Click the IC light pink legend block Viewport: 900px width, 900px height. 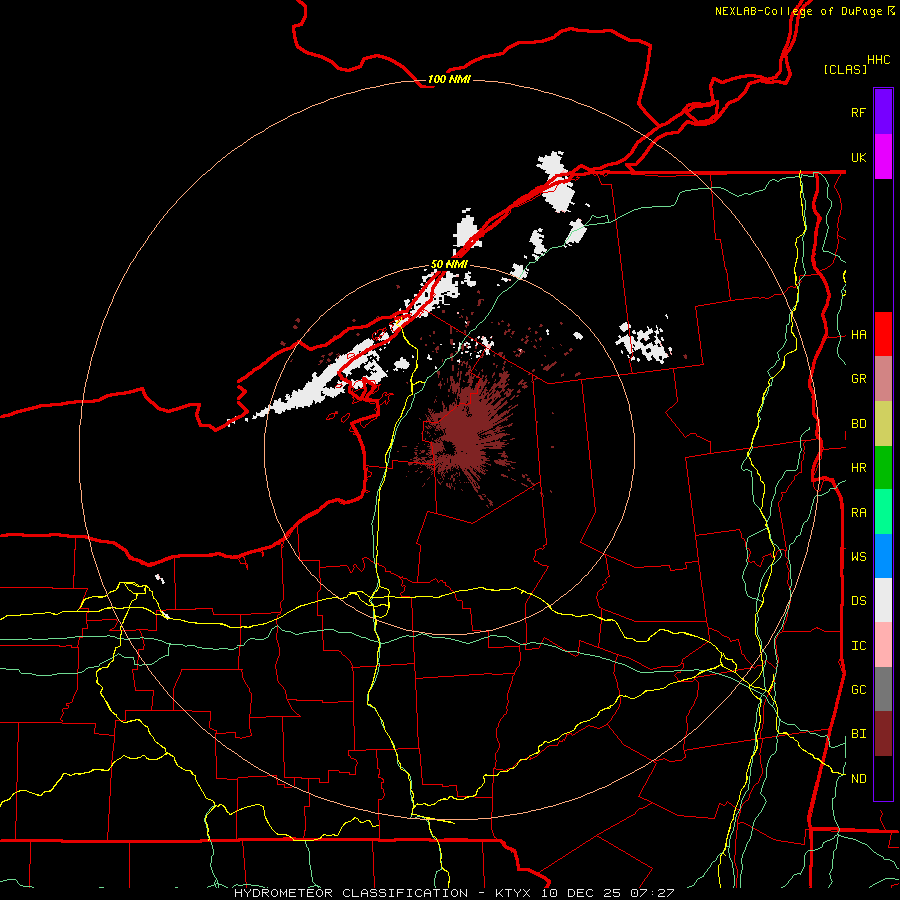tap(883, 645)
